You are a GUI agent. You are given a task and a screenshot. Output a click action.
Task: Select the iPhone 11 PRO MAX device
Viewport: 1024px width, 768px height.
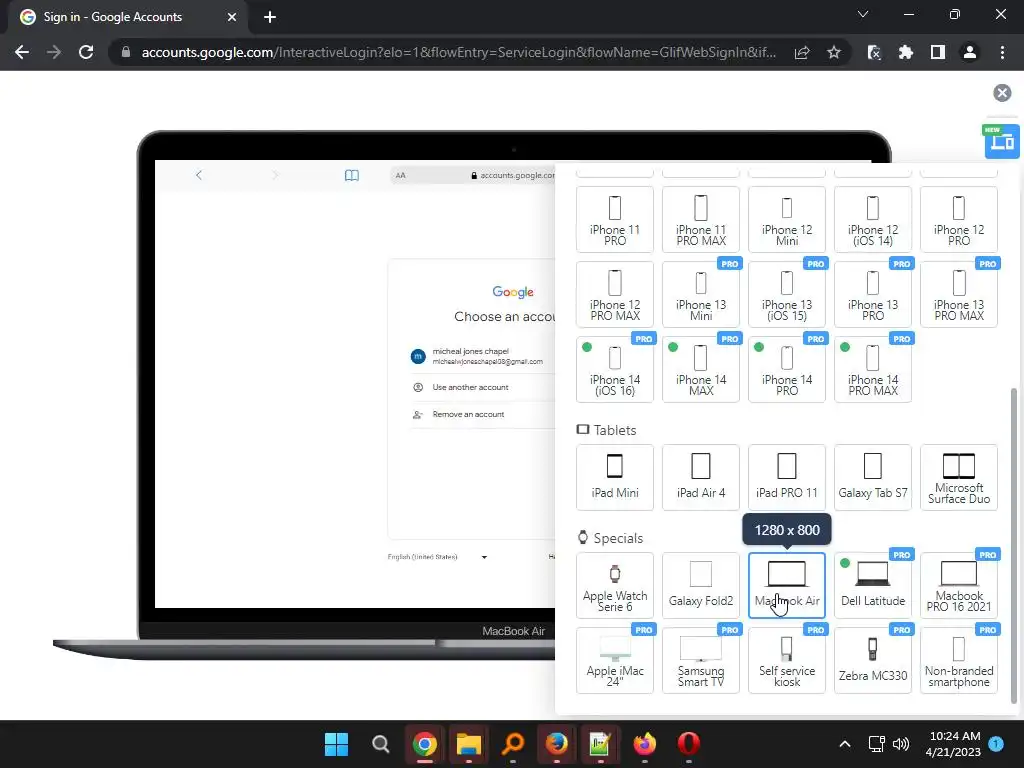coord(701,219)
